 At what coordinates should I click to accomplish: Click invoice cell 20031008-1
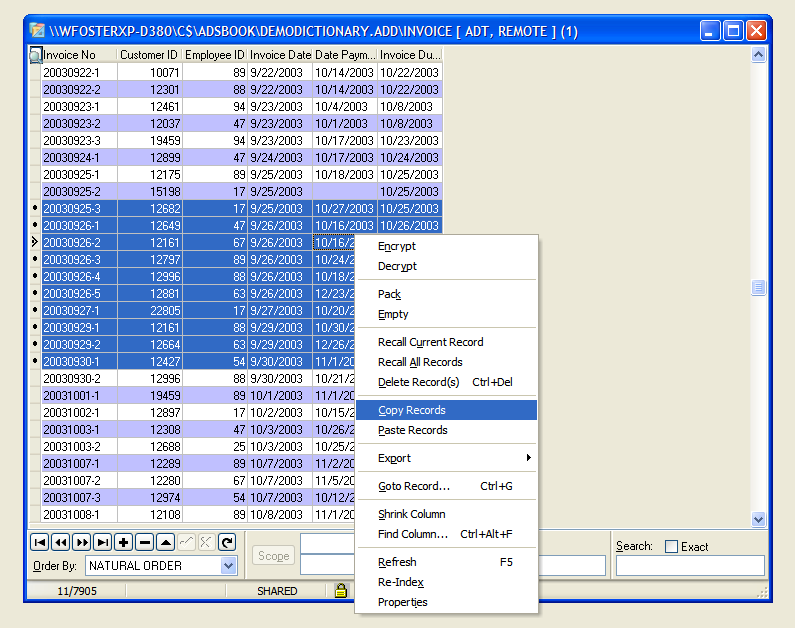pos(79,514)
